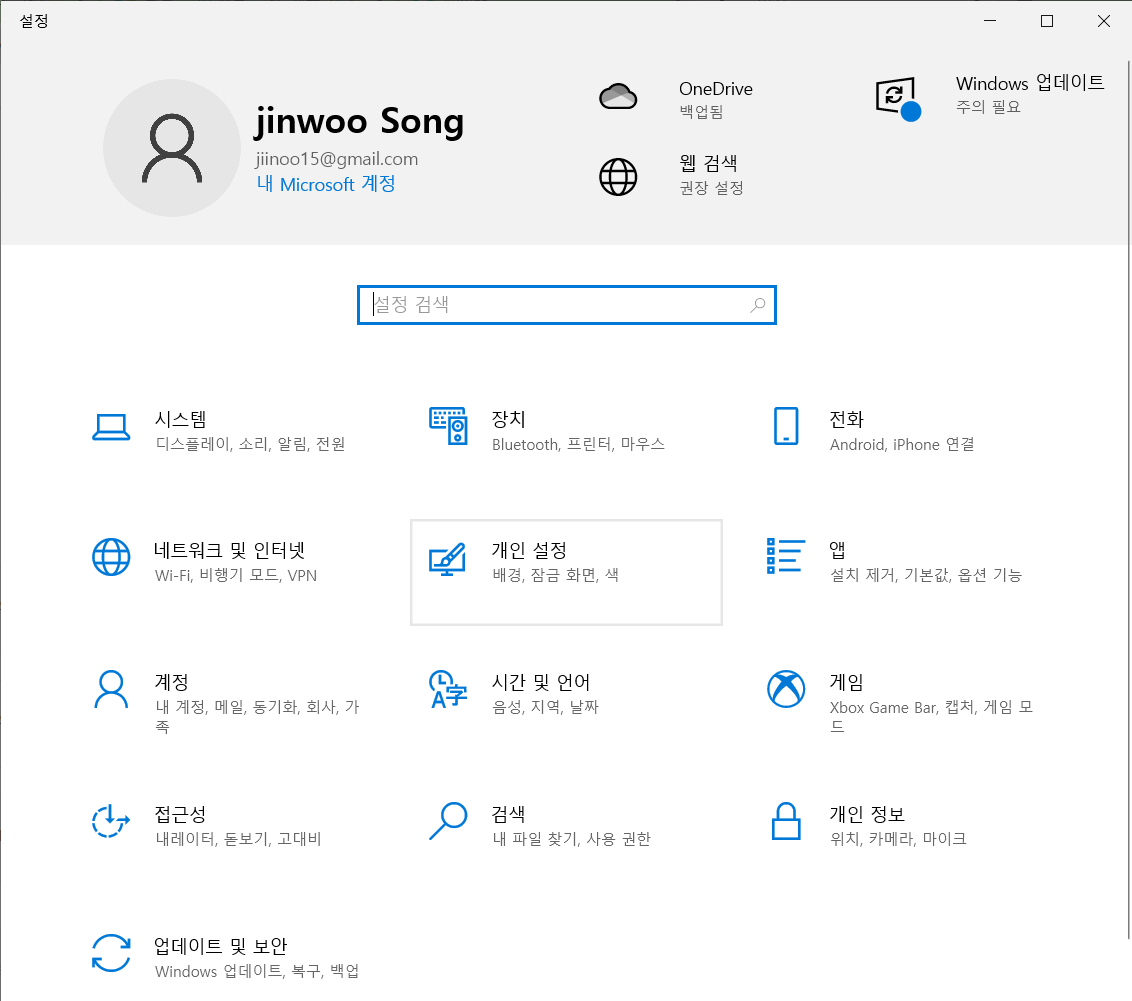Select the 장치 category title

(x=508, y=419)
